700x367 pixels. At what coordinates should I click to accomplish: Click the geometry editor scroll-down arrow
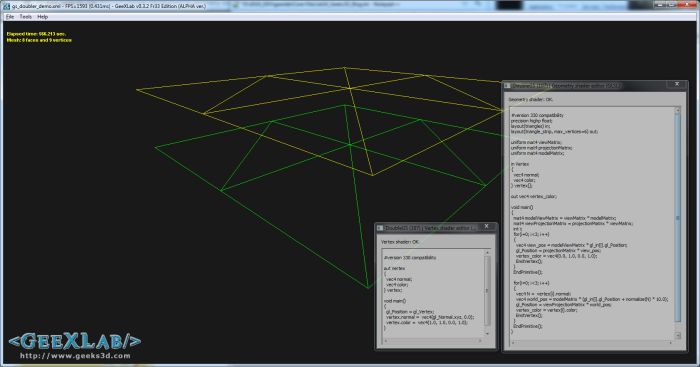(x=678, y=335)
